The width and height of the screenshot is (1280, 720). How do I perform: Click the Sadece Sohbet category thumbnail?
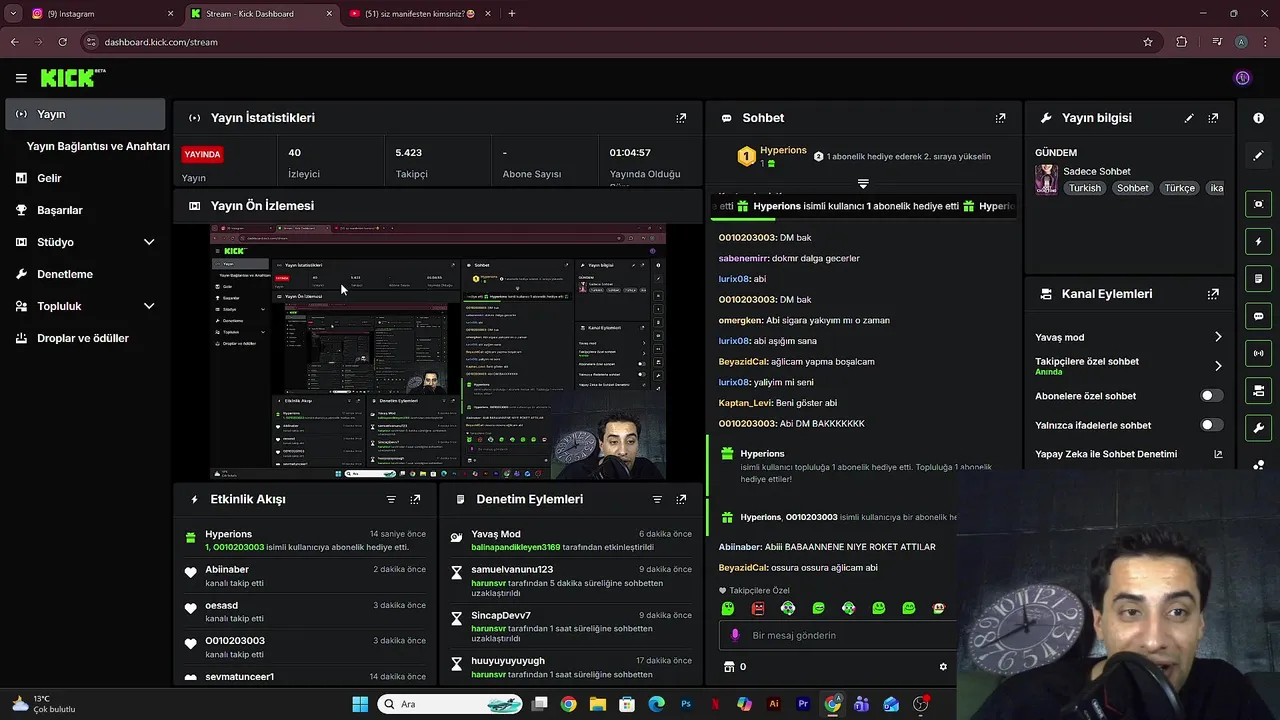point(1046,180)
